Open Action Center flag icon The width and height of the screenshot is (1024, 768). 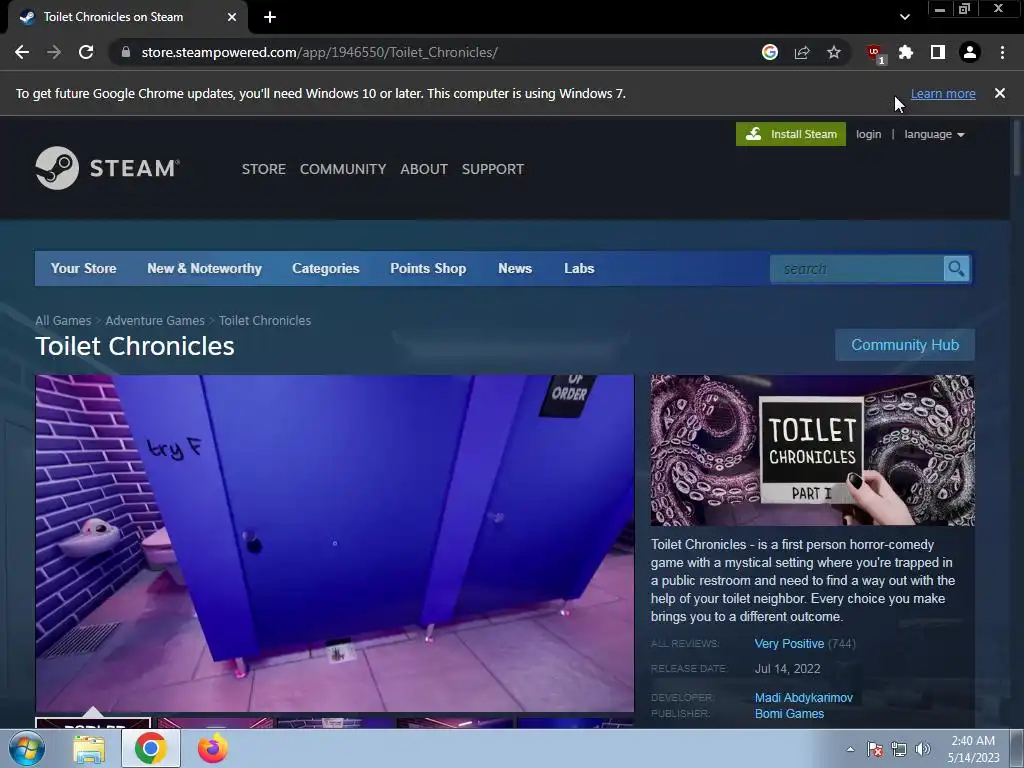tap(874, 749)
